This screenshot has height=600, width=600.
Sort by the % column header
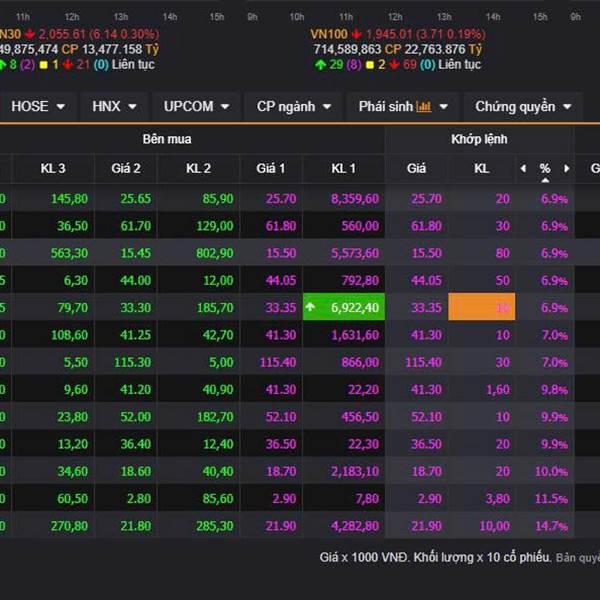point(545,168)
